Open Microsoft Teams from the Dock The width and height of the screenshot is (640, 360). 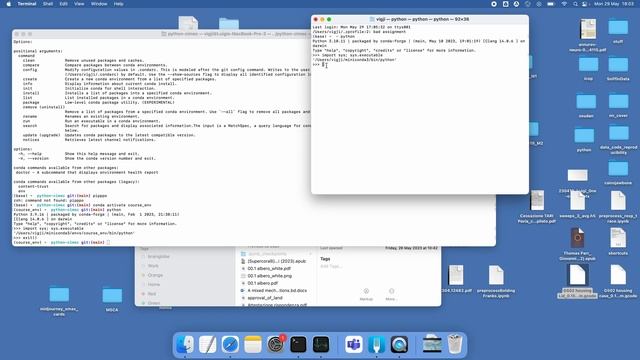[x=353, y=344]
